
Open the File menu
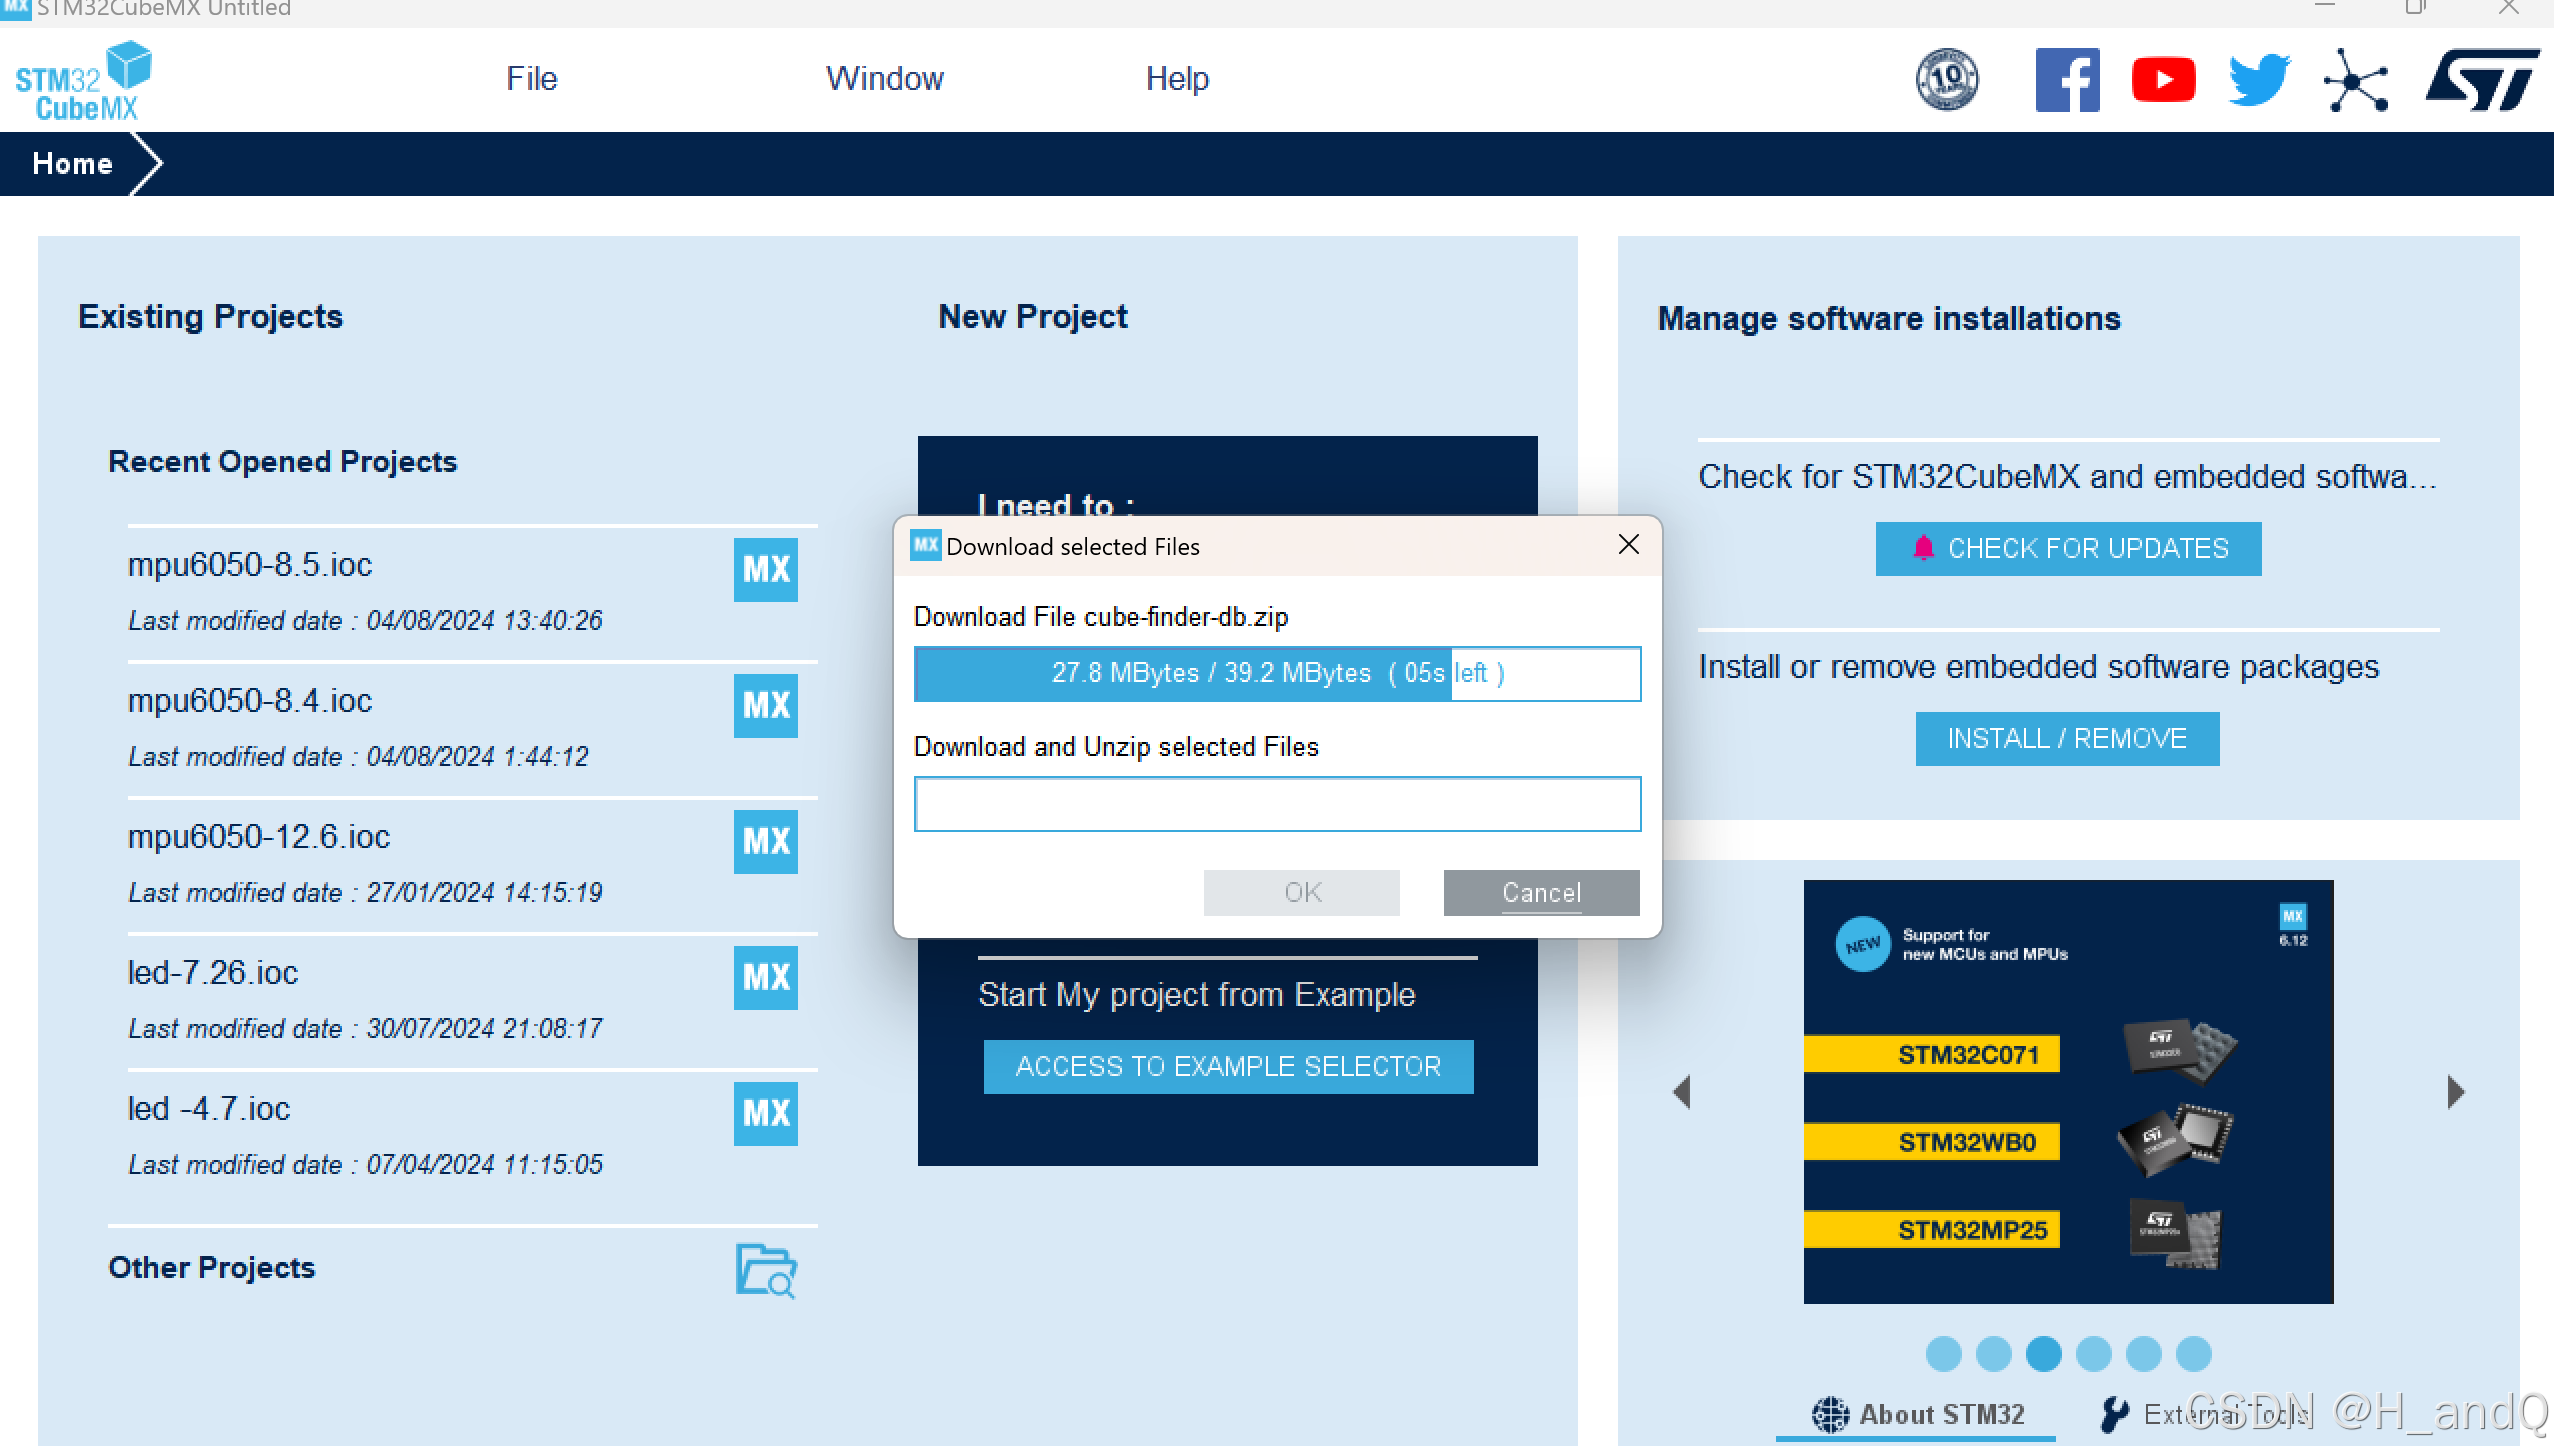click(x=531, y=79)
